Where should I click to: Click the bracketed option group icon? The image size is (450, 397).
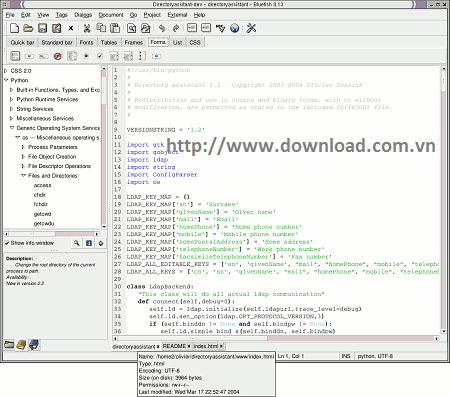tap(142, 56)
